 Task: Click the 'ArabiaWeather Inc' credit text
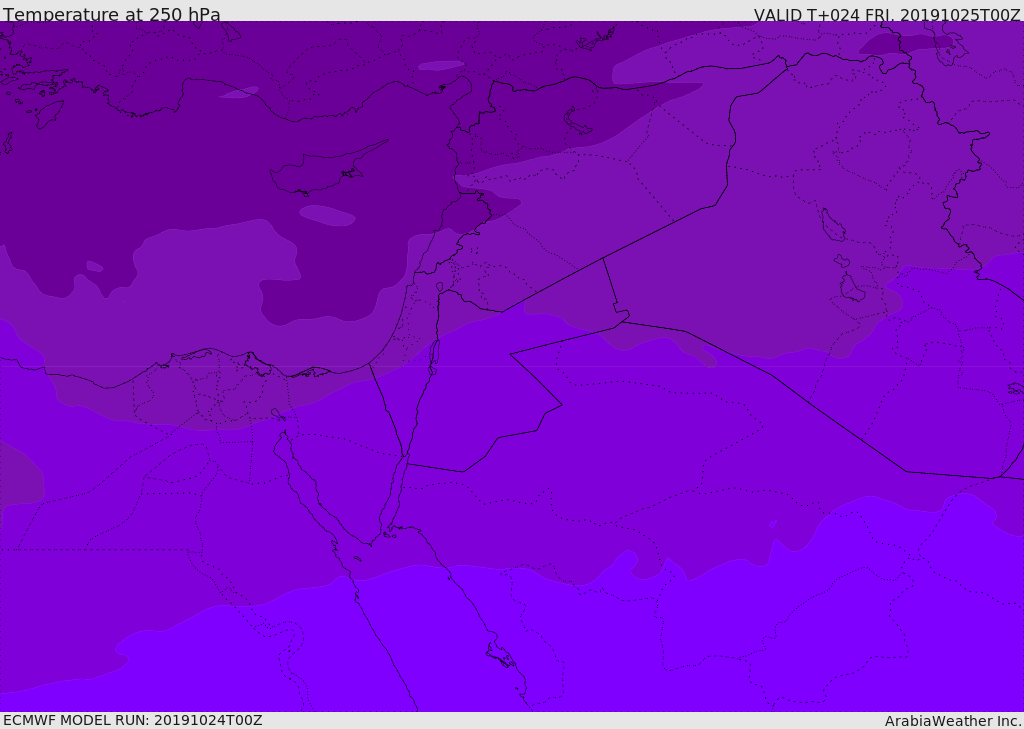click(952, 721)
